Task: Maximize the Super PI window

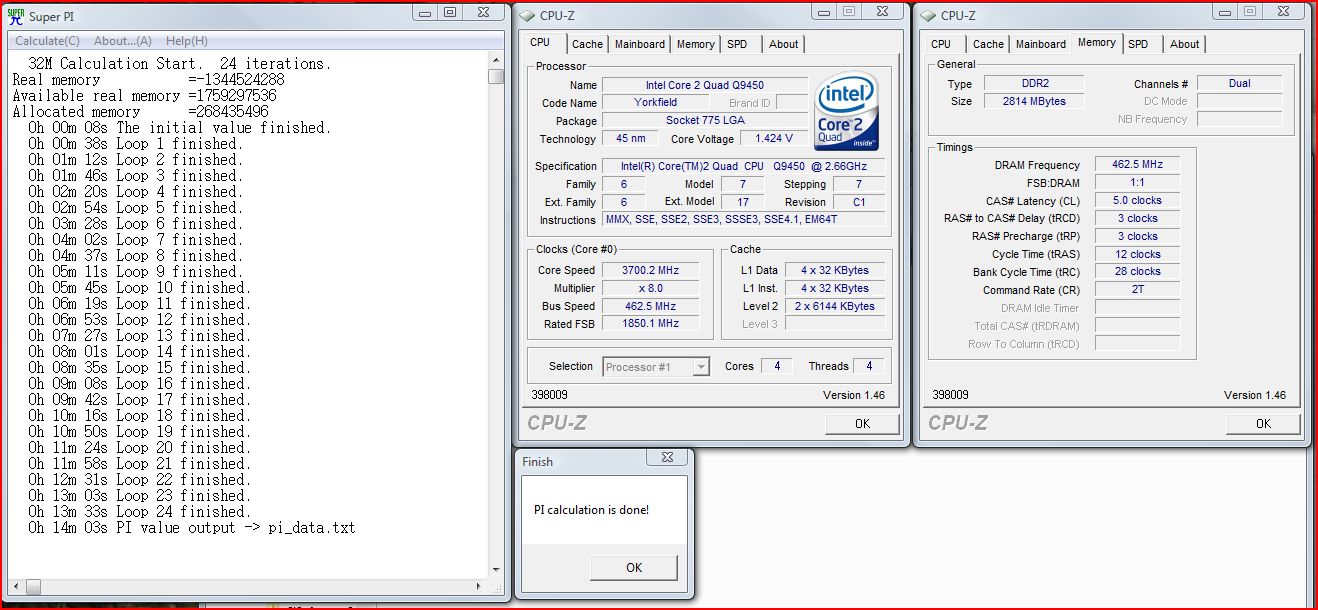Action: click(x=450, y=13)
